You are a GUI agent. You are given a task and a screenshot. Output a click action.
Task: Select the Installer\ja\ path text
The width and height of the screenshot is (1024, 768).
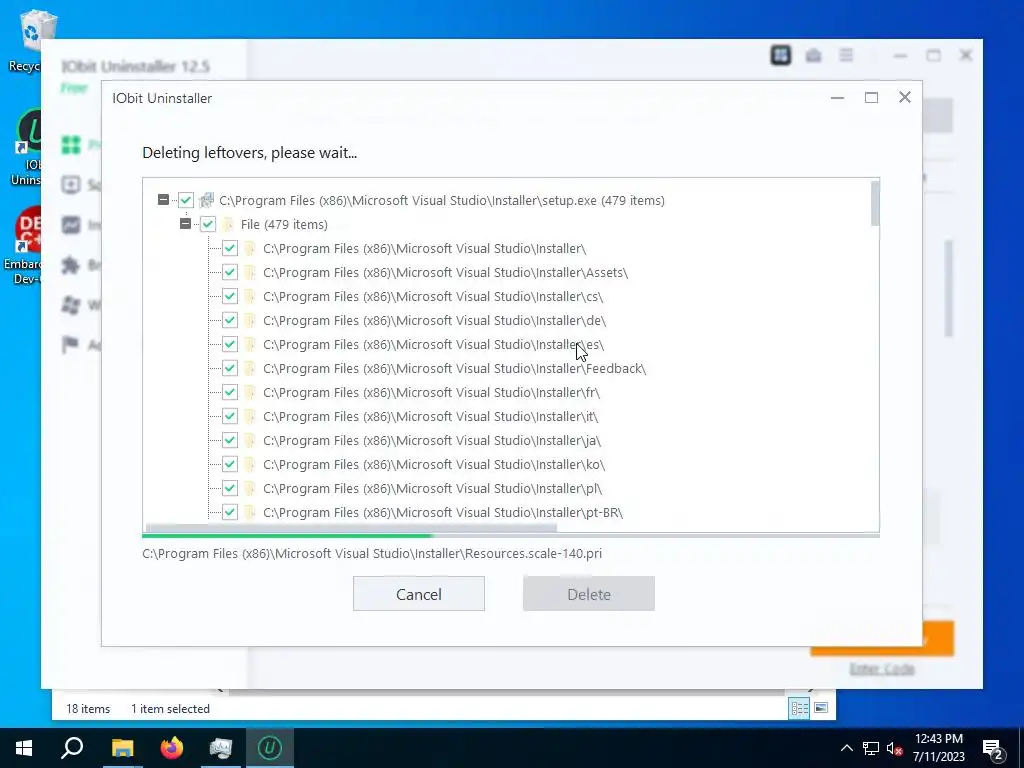pyautogui.click(x=432, y=440)
